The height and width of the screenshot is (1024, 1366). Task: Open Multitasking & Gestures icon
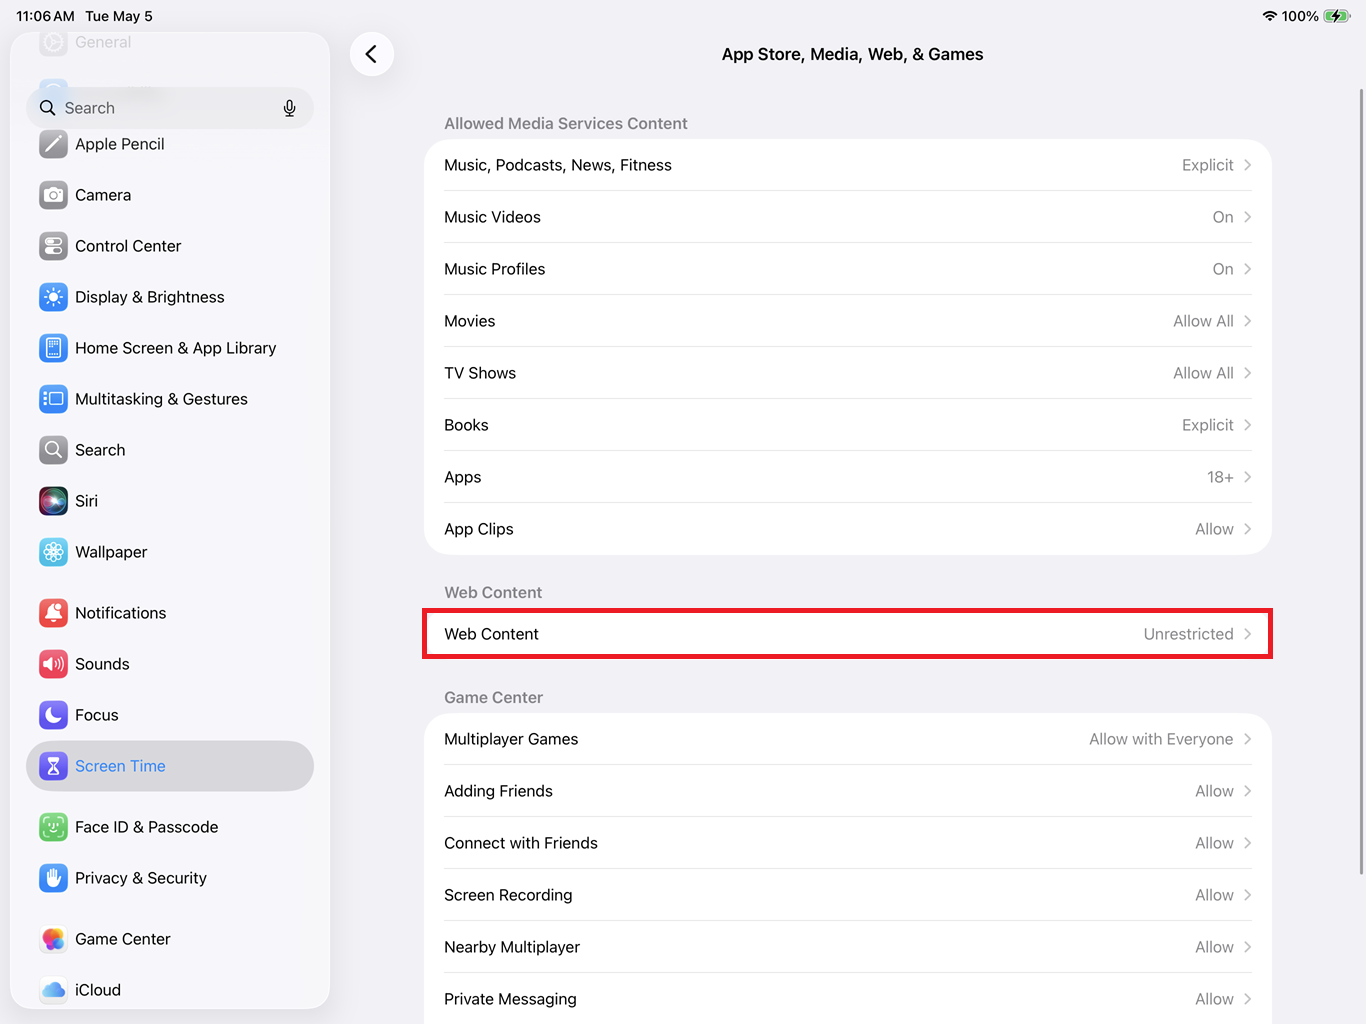pyautogui.click(x=53, y=399)
